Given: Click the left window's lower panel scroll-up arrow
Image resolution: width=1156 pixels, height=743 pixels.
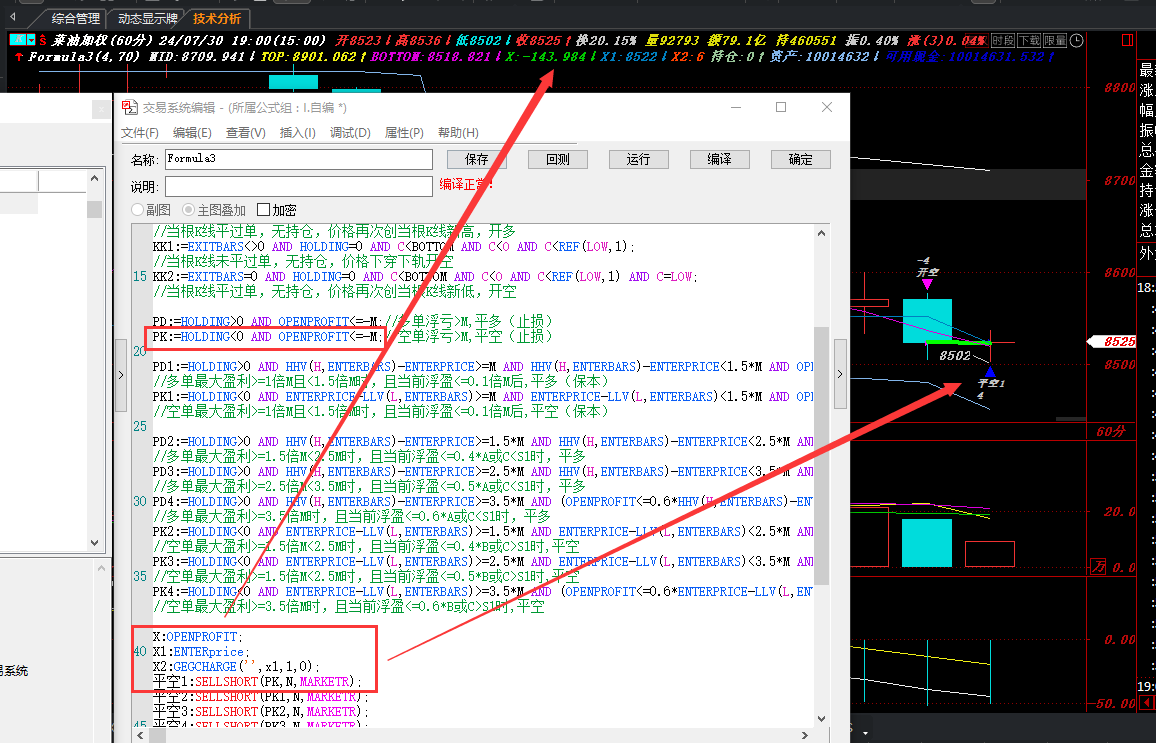Looking at the screenshot, I should point(102,568).
